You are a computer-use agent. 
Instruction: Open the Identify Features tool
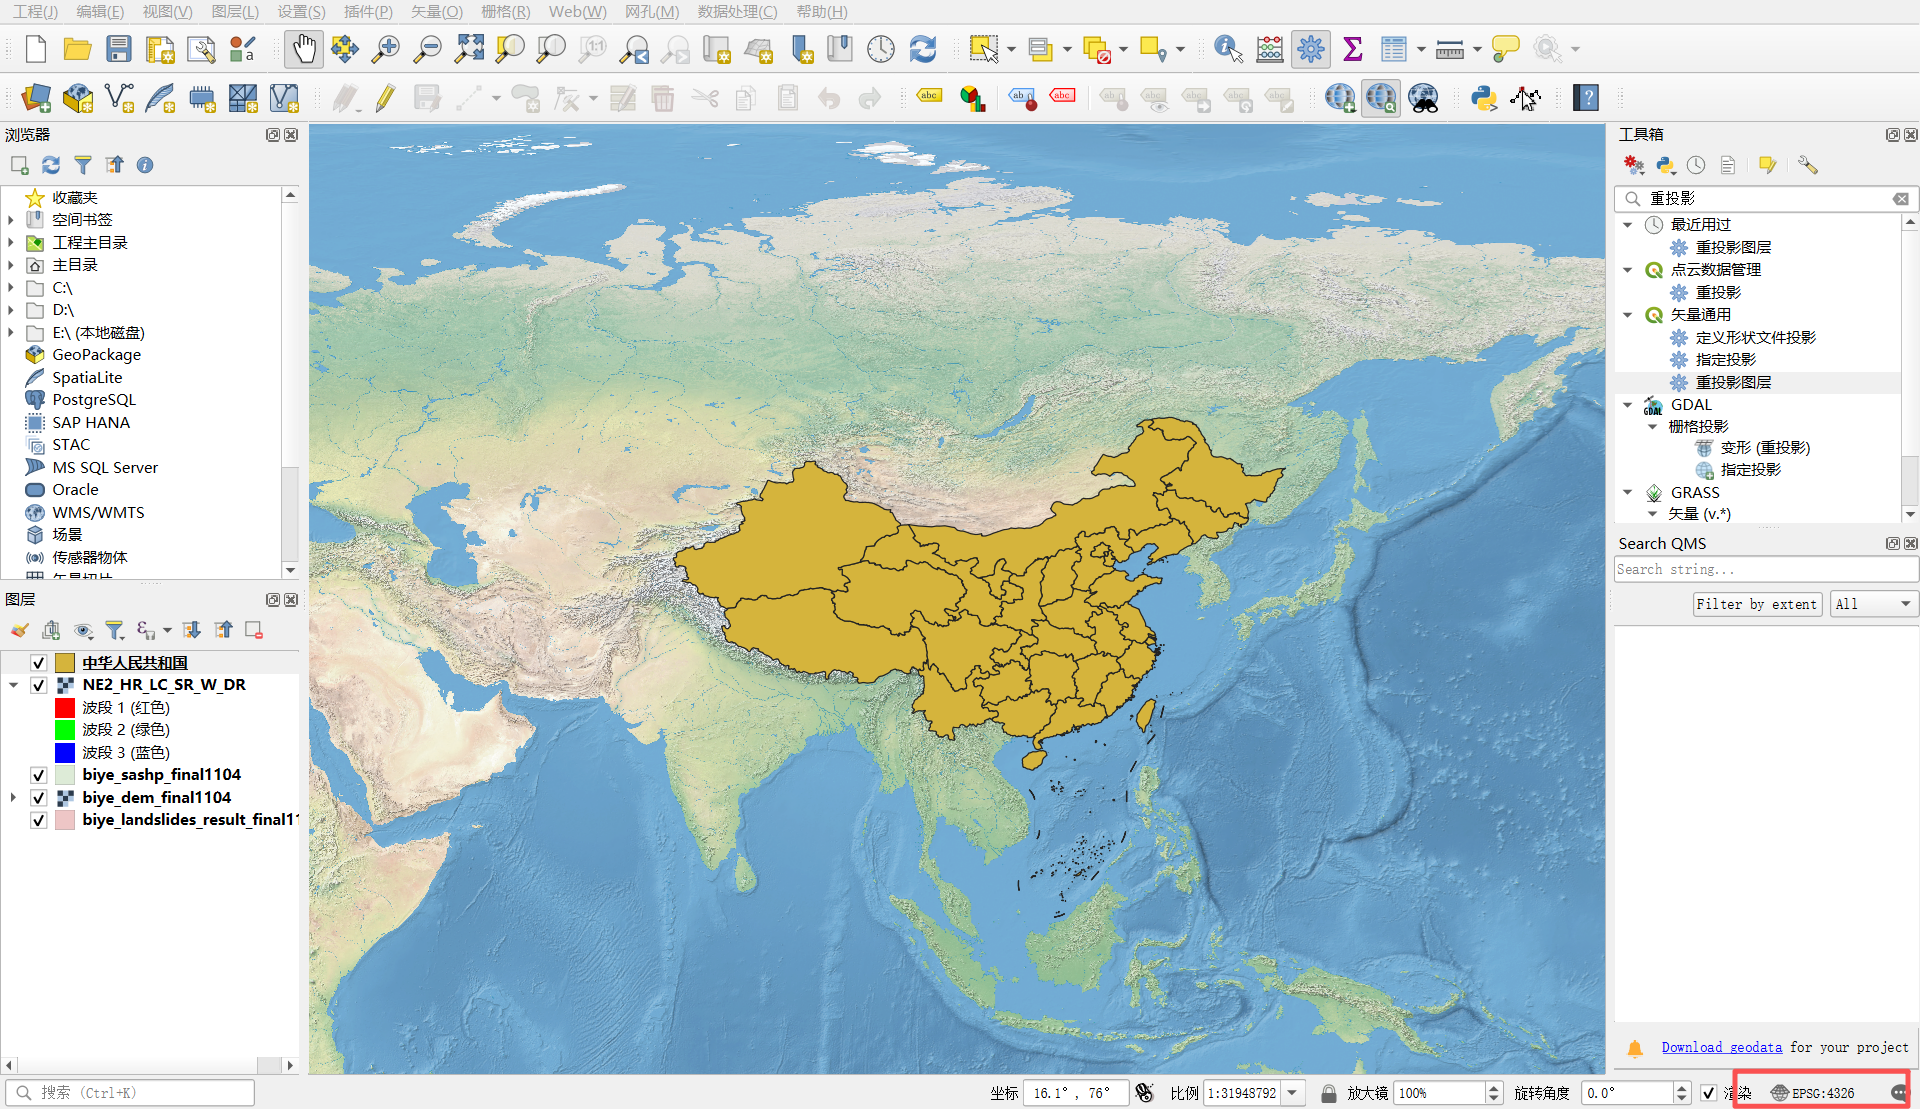pyautogui.click(x=1227, y=49)
